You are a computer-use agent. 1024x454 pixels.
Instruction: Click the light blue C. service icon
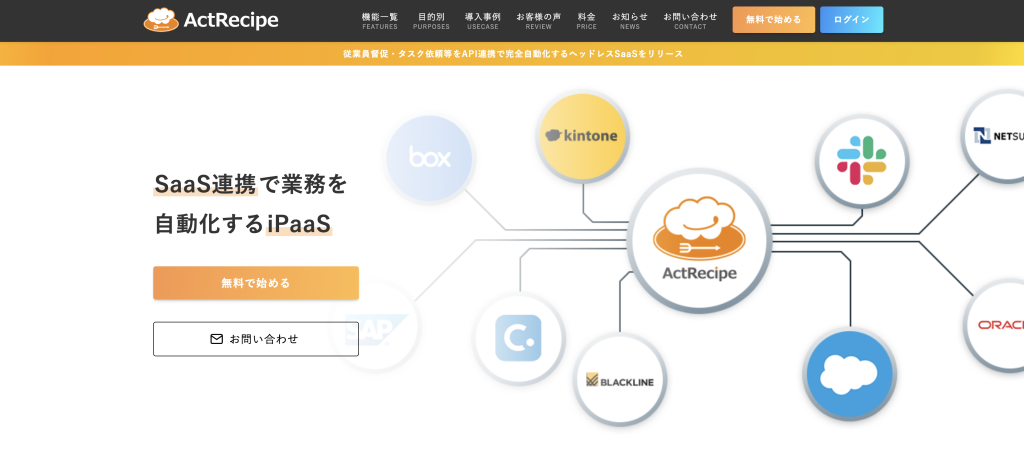(x=519, y=338)
